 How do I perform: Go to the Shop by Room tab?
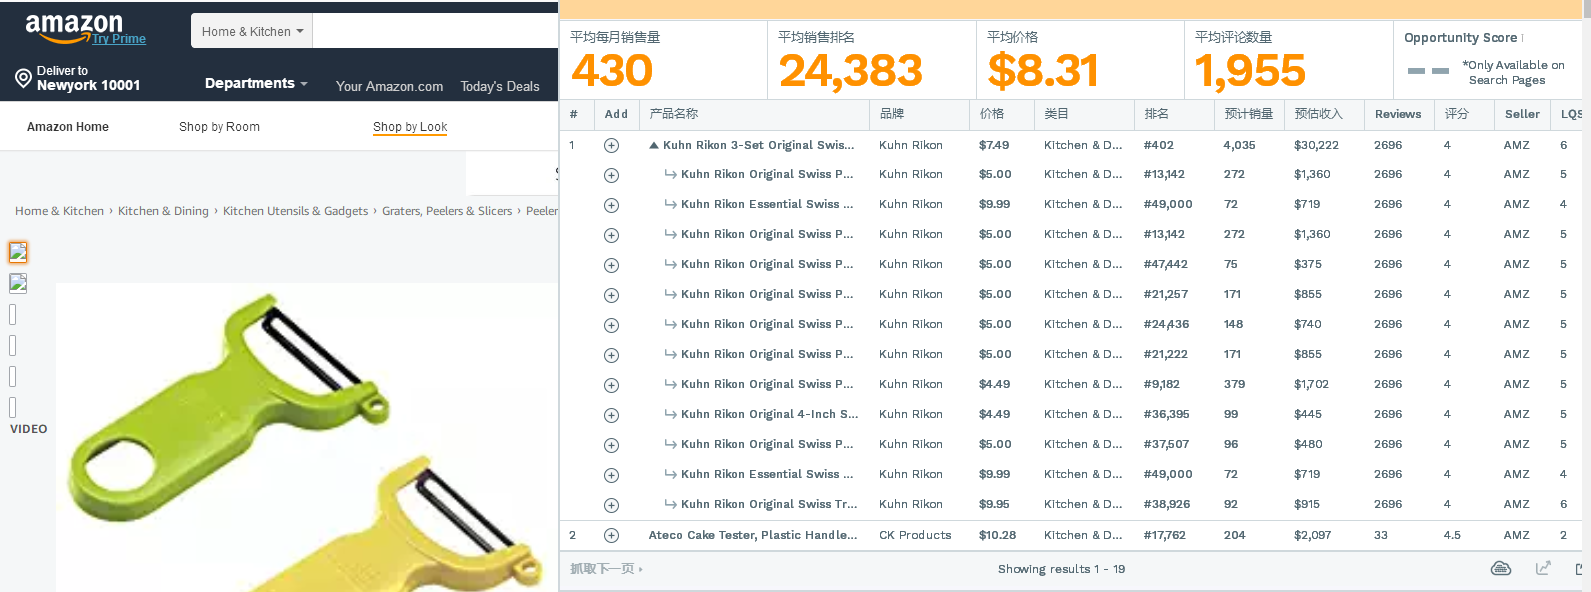[x=219, y=127]
